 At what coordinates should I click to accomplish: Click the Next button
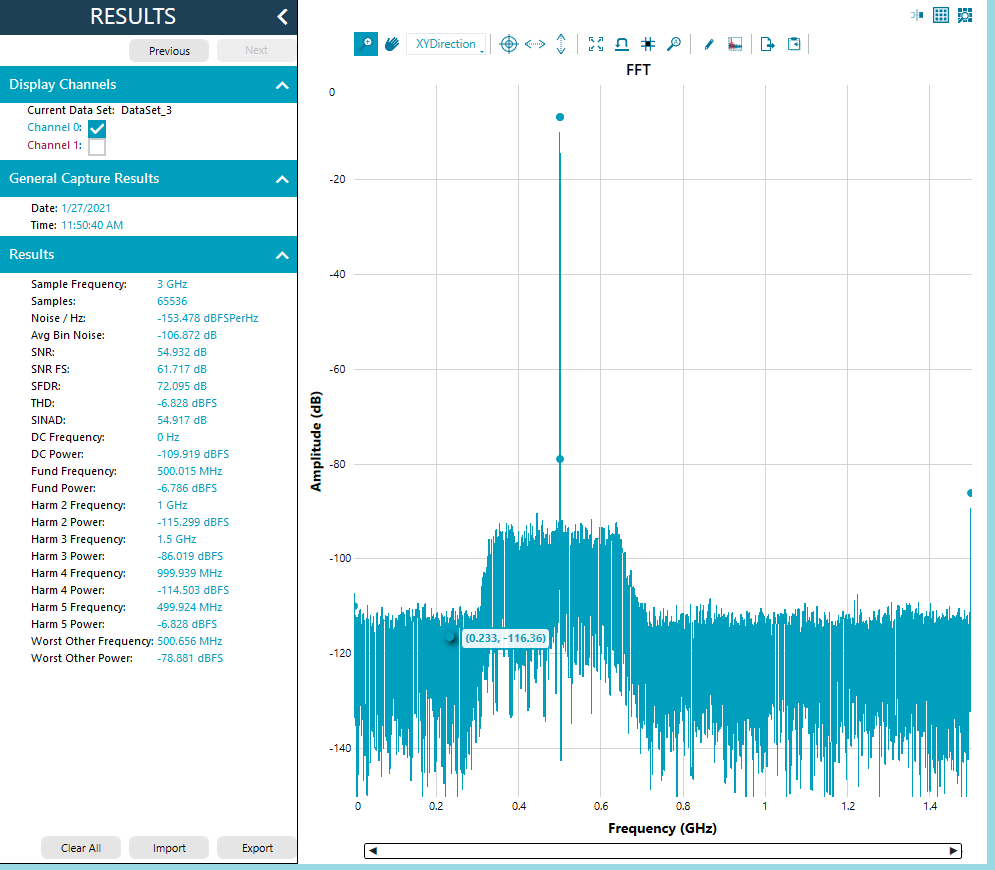pos(256,51)
